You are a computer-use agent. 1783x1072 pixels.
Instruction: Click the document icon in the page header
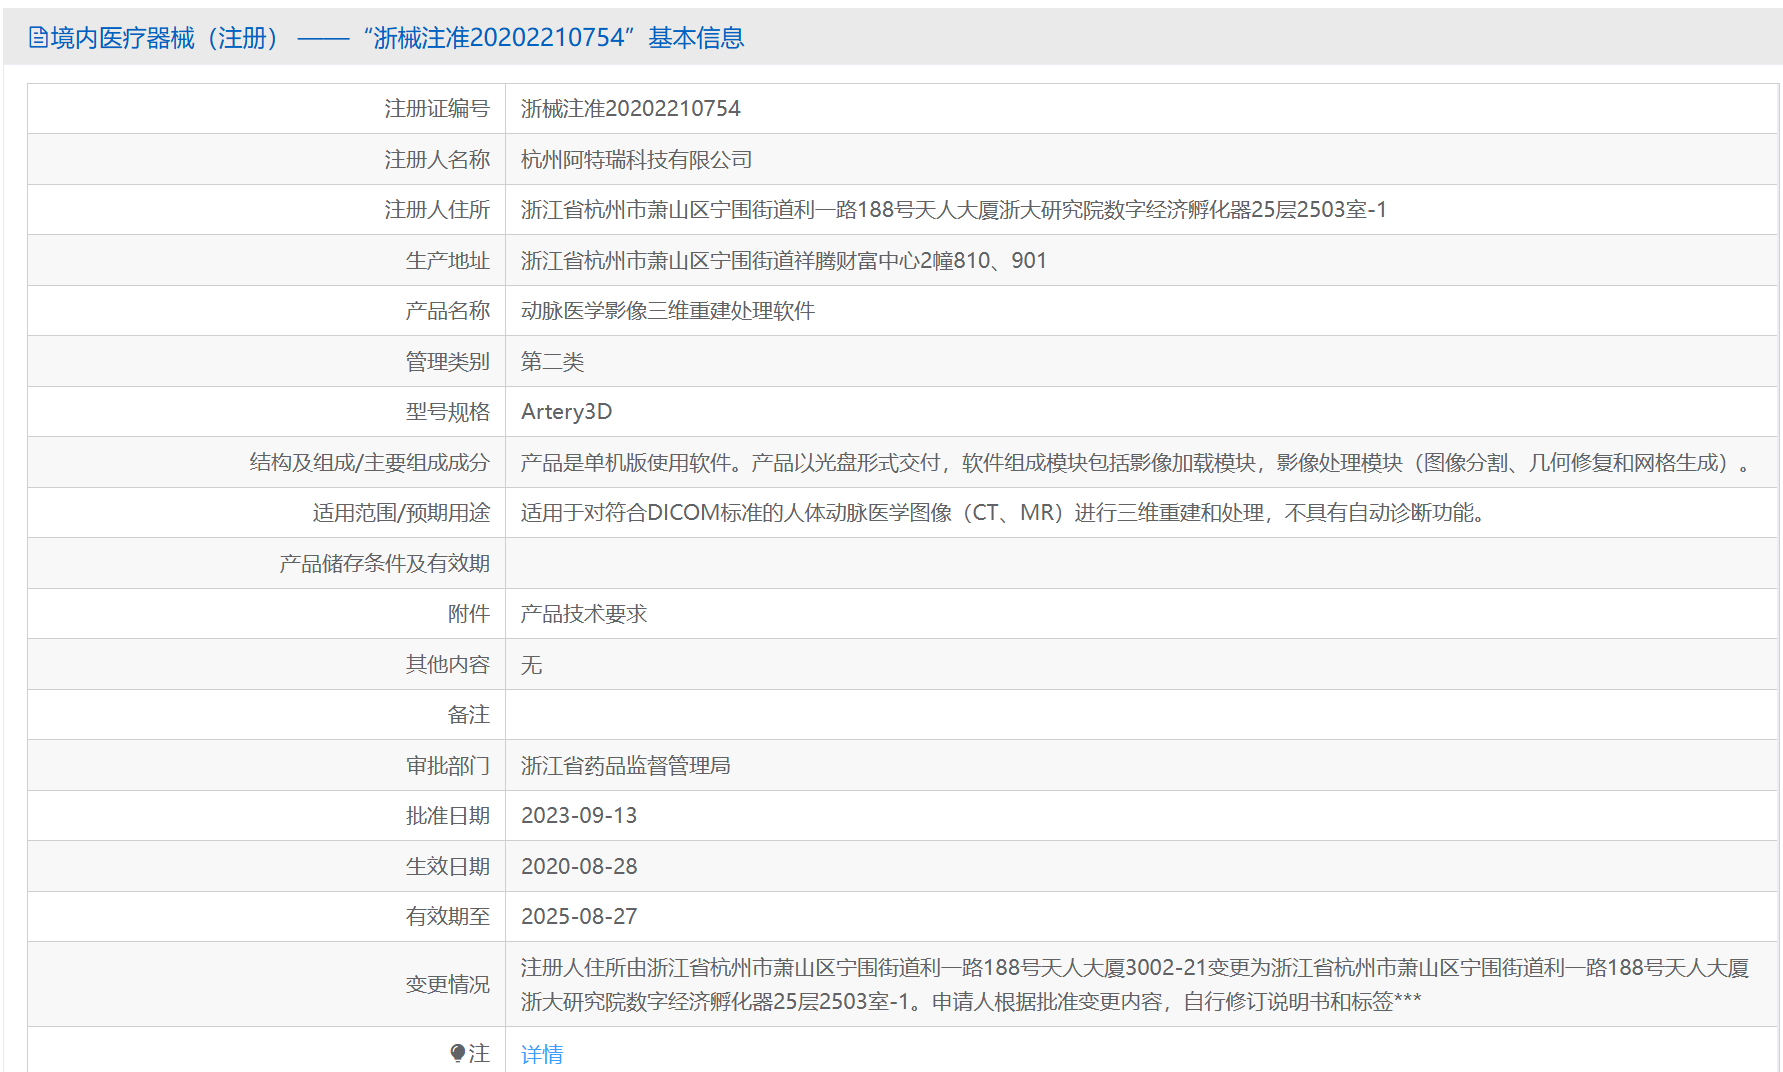(38, 38)
